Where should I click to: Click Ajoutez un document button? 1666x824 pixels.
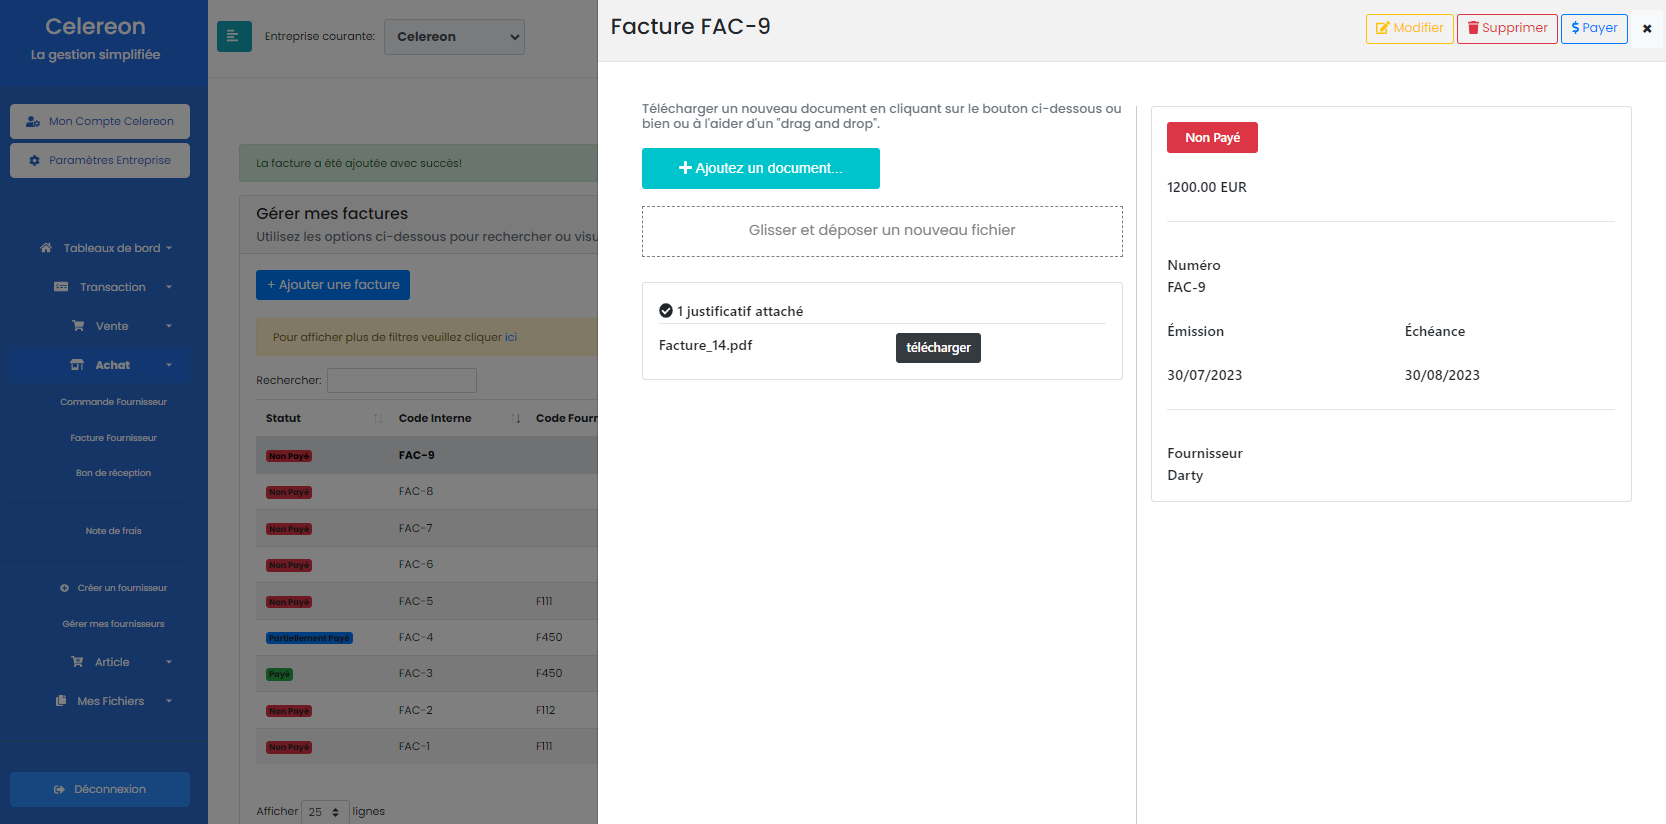[x=760, y=168]
